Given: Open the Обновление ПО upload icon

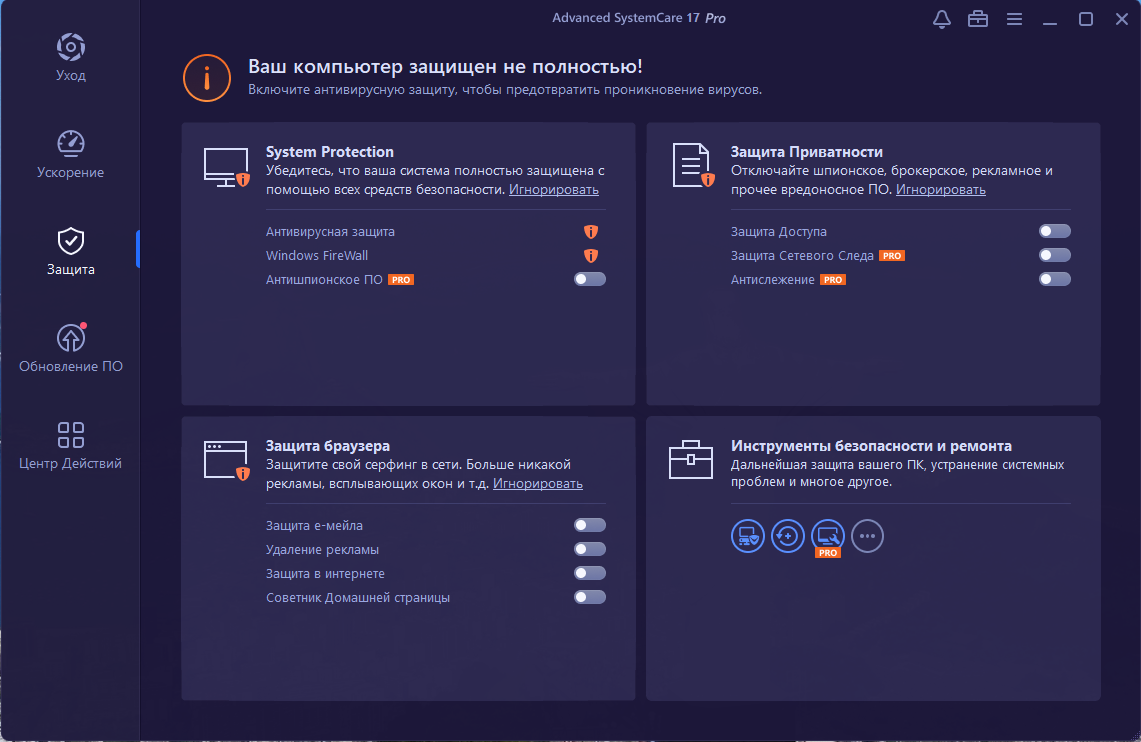Looking at the screenshot, I should [x=71, y=338].
